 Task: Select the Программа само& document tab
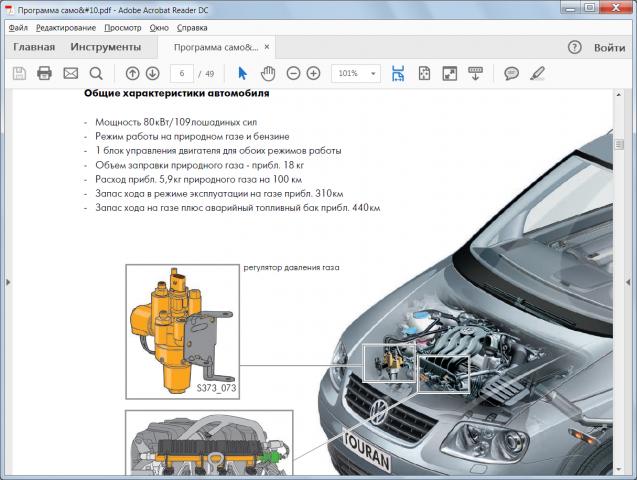point(216,47)
